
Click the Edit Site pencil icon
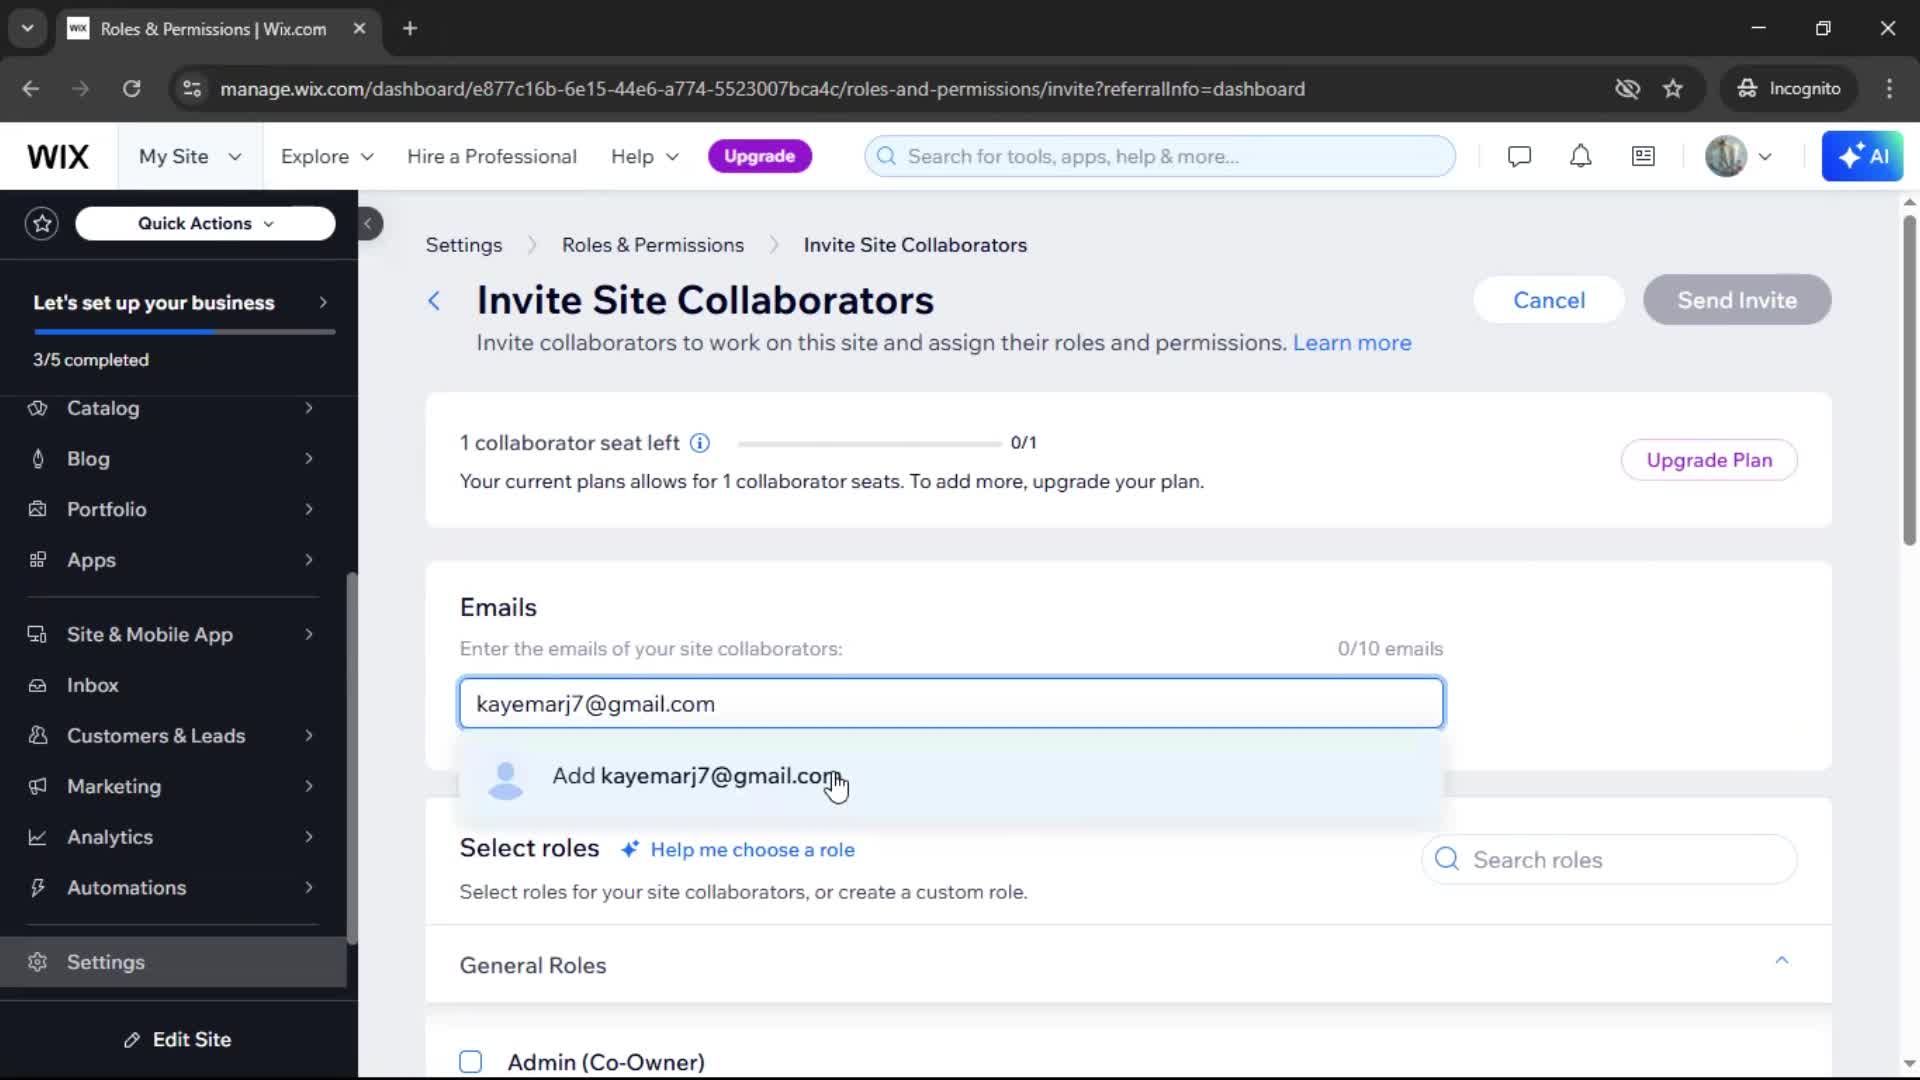pos(131,1040)
